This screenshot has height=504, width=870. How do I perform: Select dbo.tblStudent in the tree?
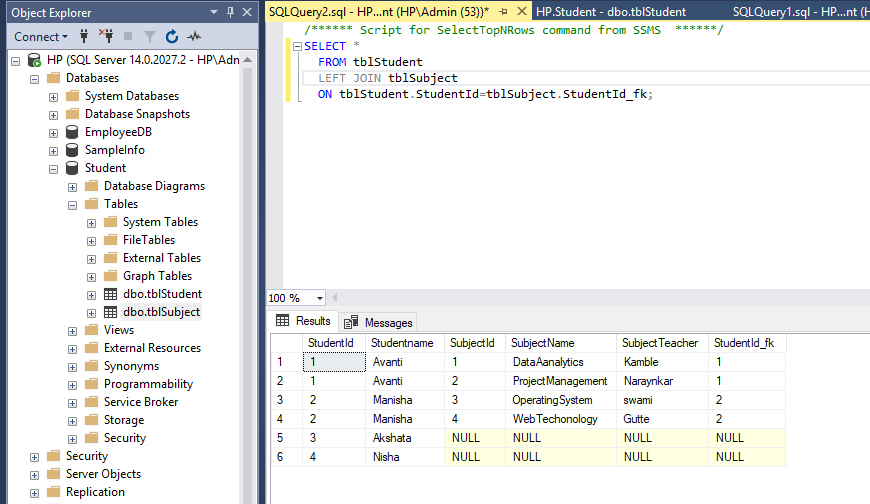coord(163,294)
